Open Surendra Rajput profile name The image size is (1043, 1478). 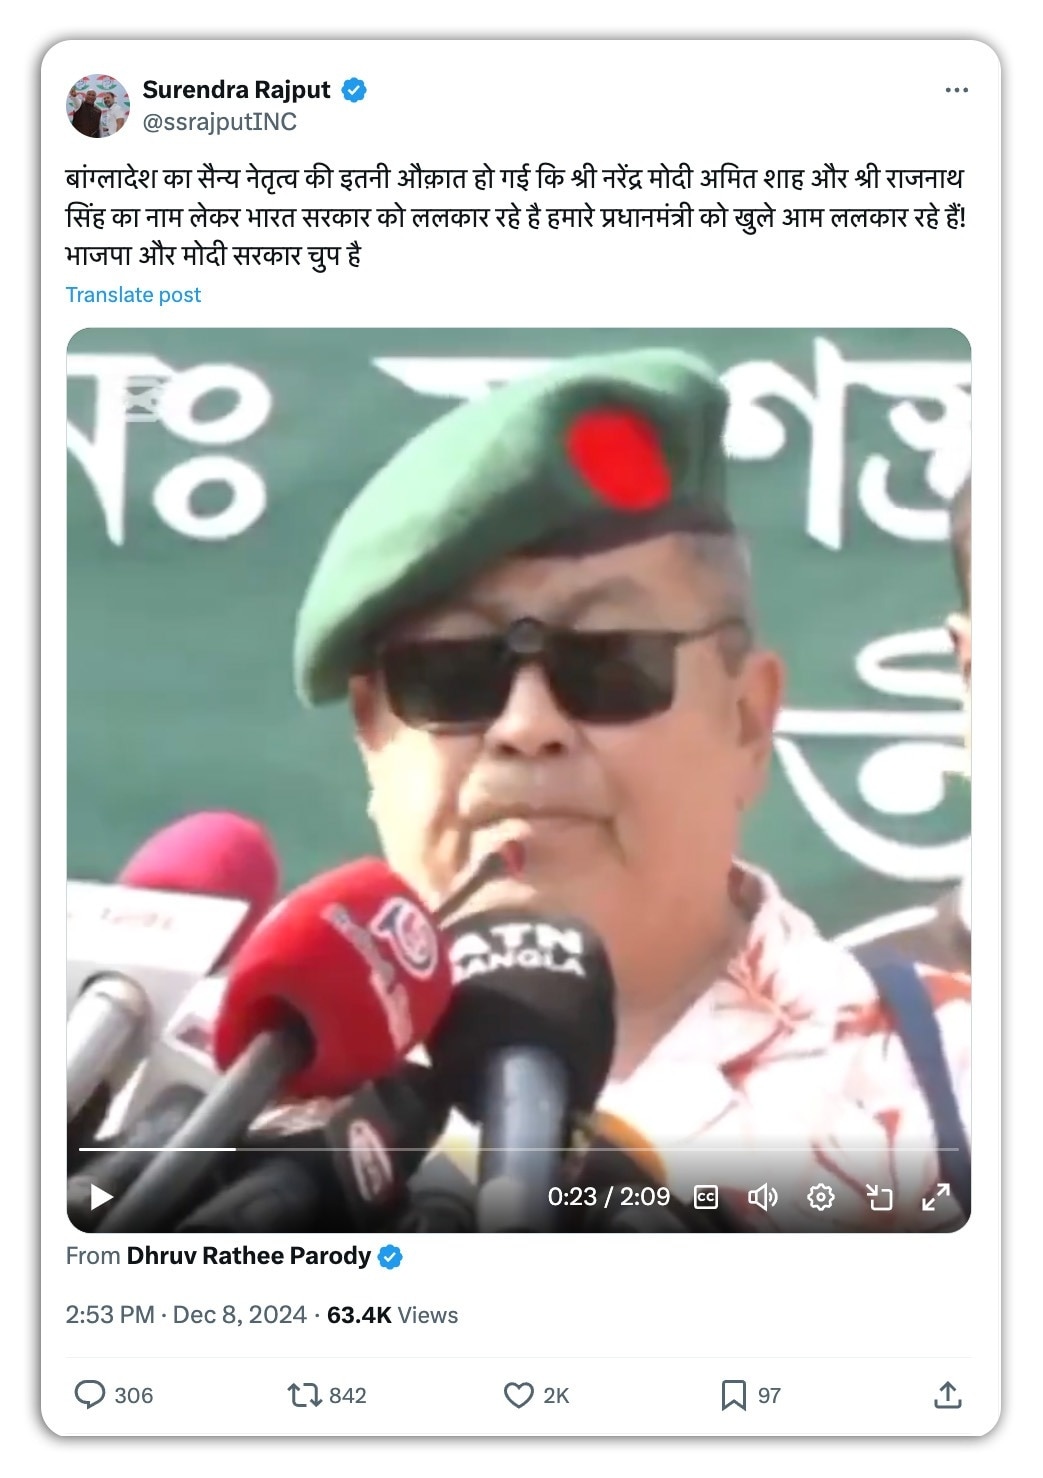click(x=236, y=90)
